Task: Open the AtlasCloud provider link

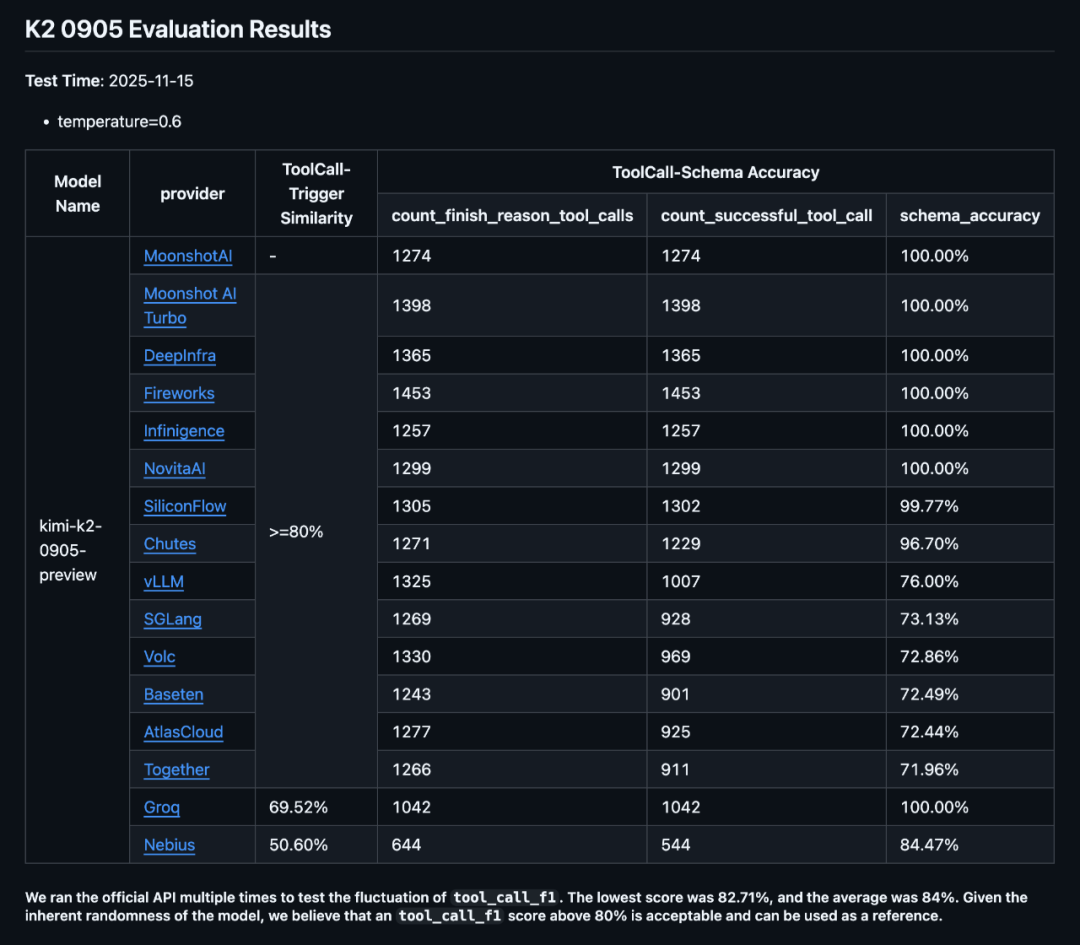Action: pos(183,732)
